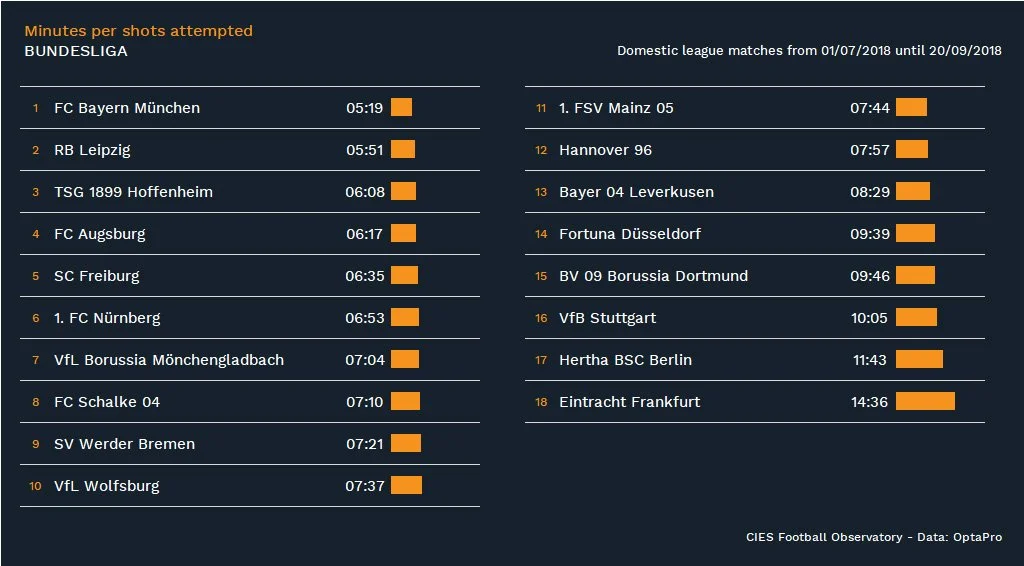Viewport: 1024px width, 566px height.
Task: Click the rank number 18
Action: coord(541,402)
